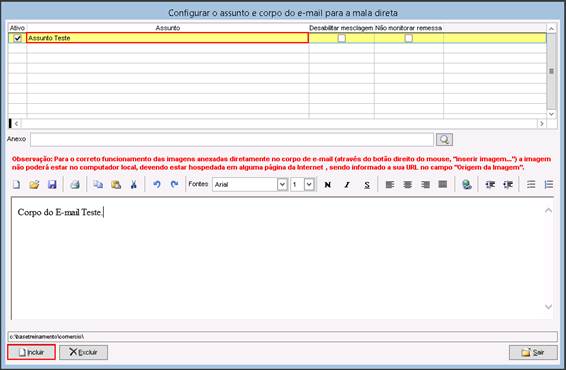
Task: Click the body editor scroll down arrow
Action: tap(548, 307)
